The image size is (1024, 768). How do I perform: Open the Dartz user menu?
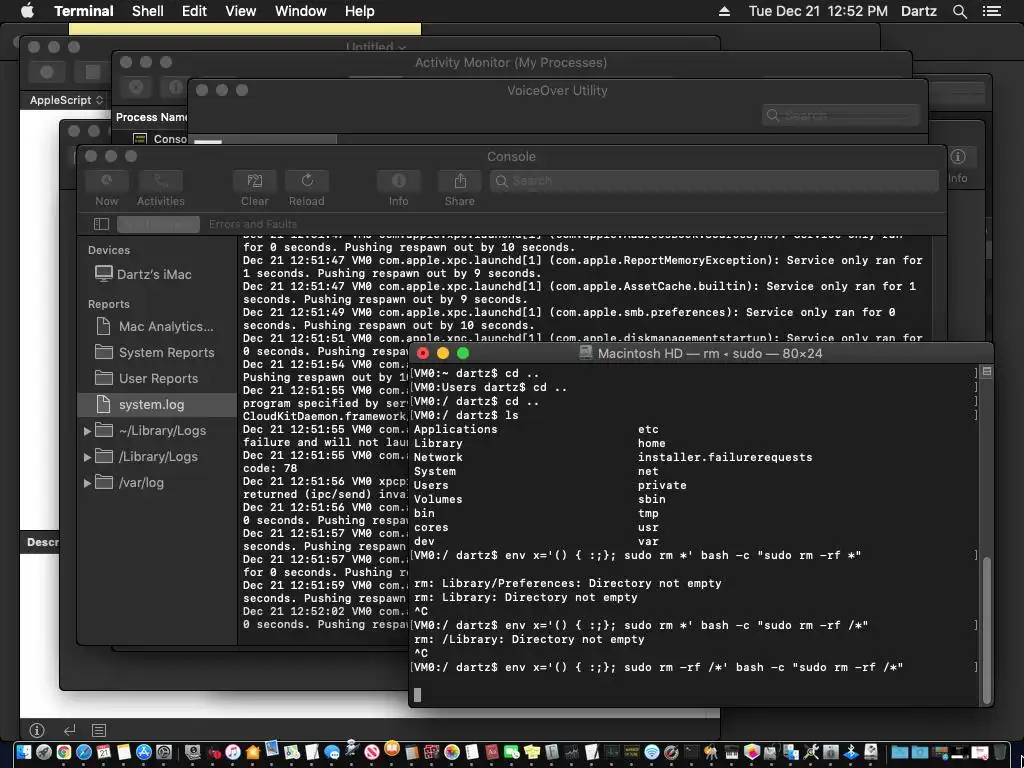(x=918, y=11)
